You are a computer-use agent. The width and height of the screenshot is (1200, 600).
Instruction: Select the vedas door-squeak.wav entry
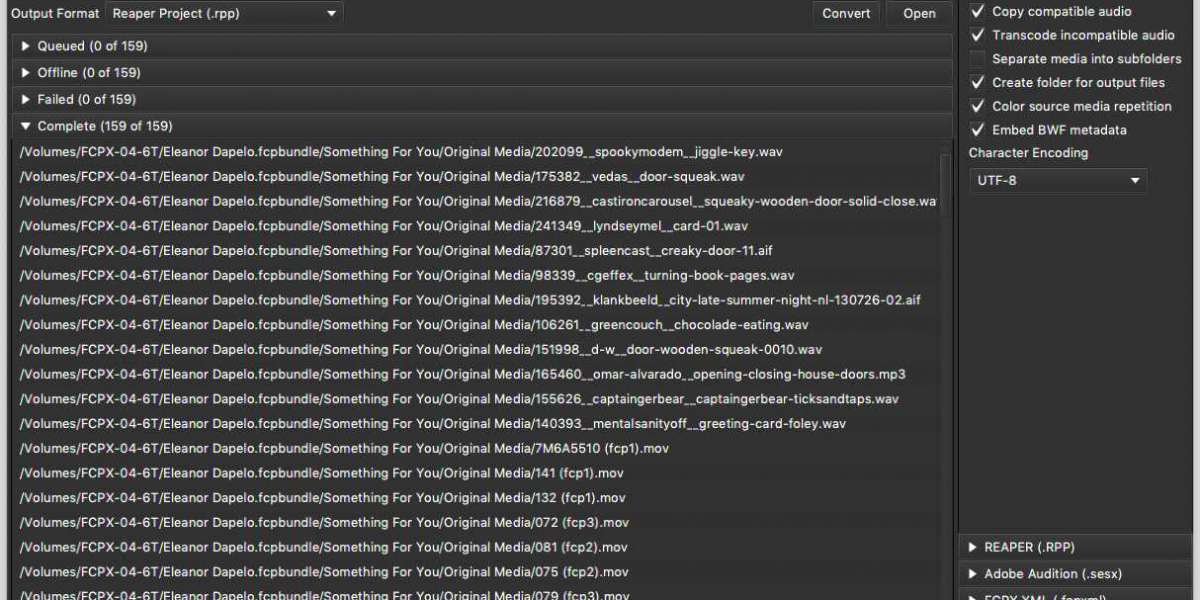[x=382, y=177]
